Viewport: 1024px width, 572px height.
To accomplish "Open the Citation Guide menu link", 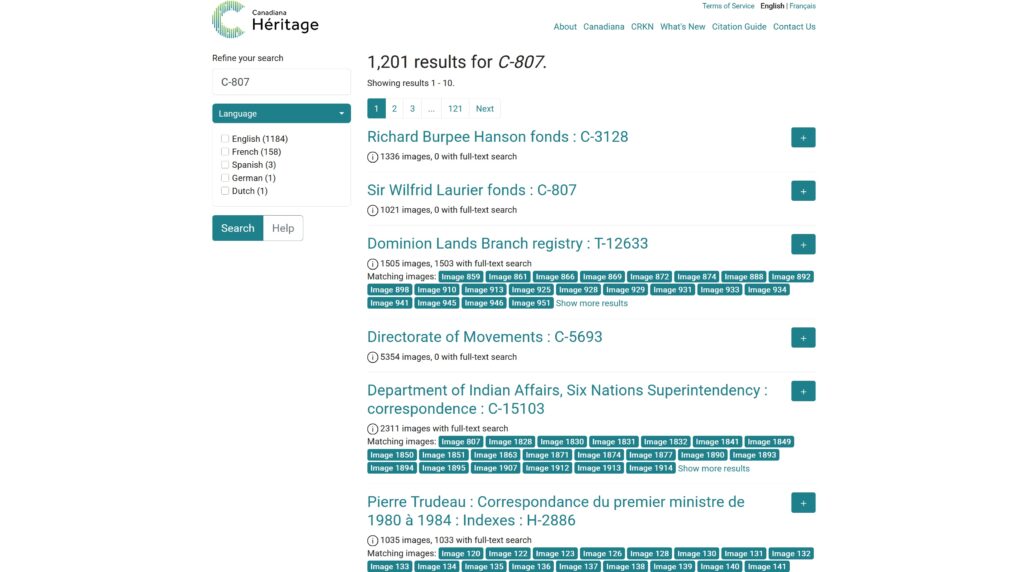I will click(739, 27).
